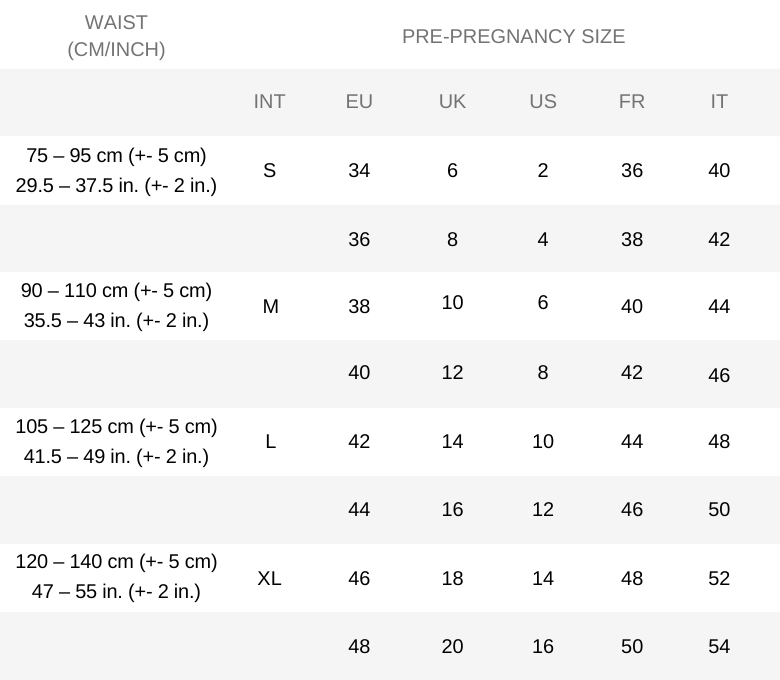780x680 pixels.
Task: Click the UK column header
Action: coord(452,101)
